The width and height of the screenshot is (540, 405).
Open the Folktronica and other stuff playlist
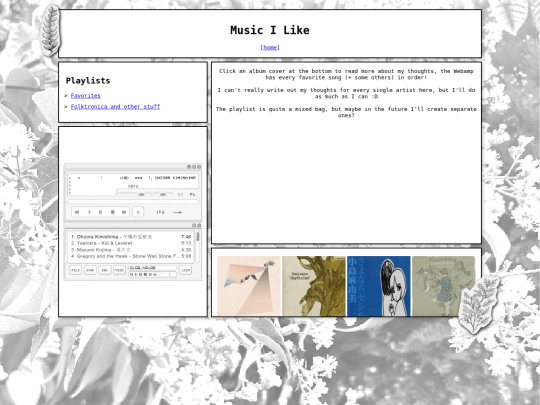(x=115, y=106)
